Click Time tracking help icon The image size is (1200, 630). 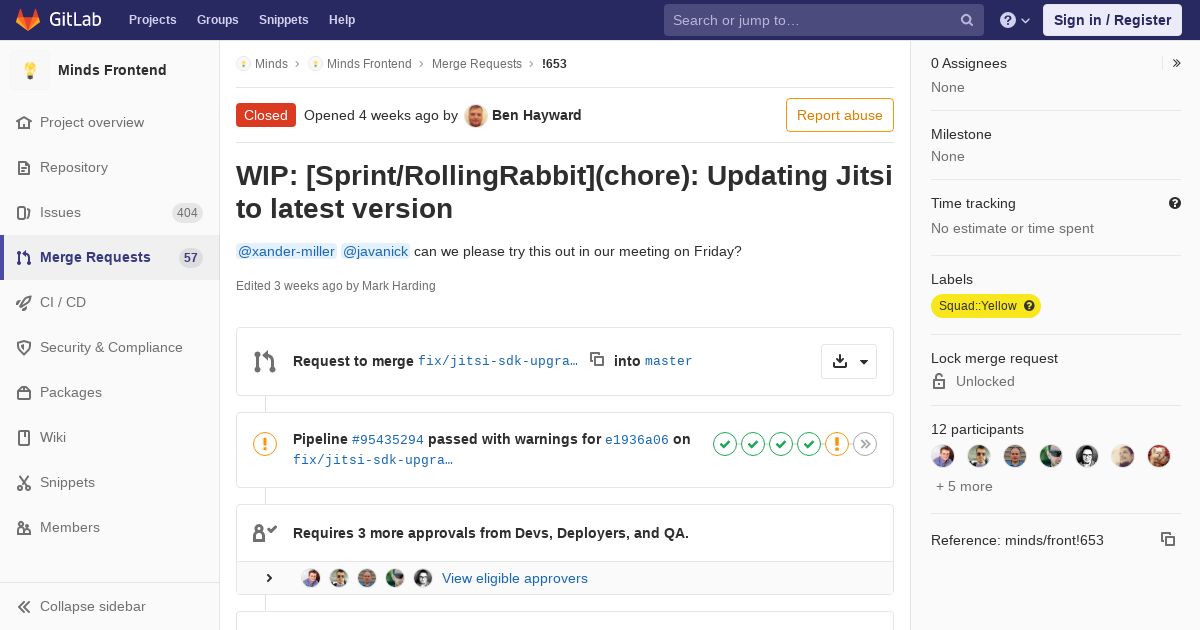tap(1175, 203)
